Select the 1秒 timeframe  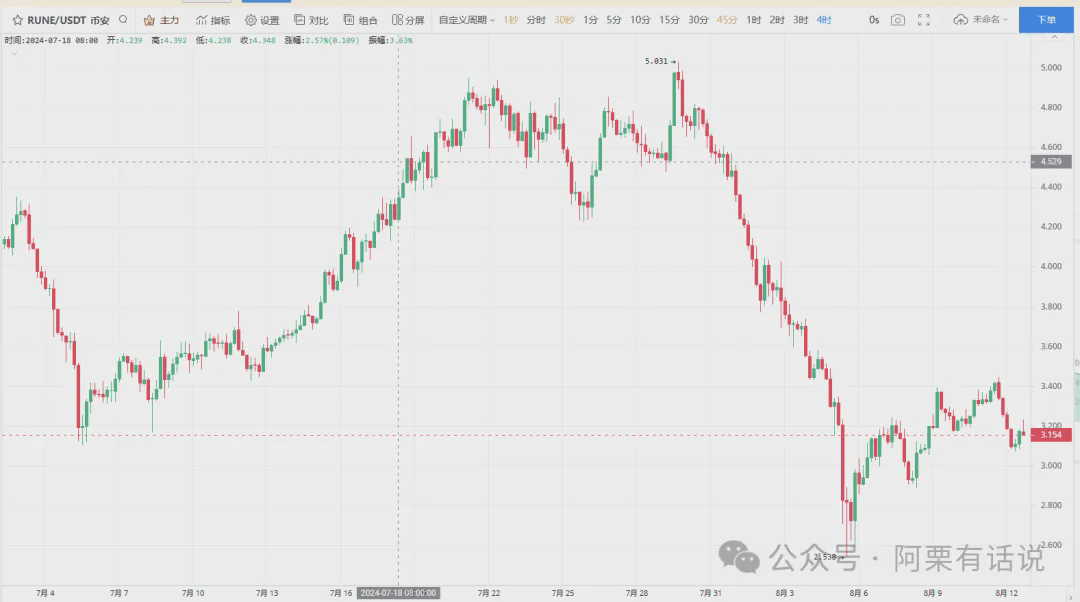tap(510, 20)
